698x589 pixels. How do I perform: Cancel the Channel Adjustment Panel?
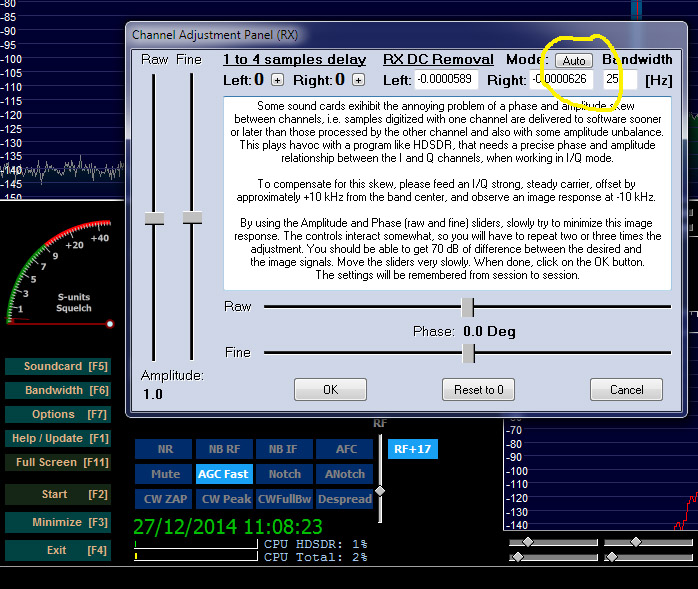pyautogui.click(x=626, y=390)
